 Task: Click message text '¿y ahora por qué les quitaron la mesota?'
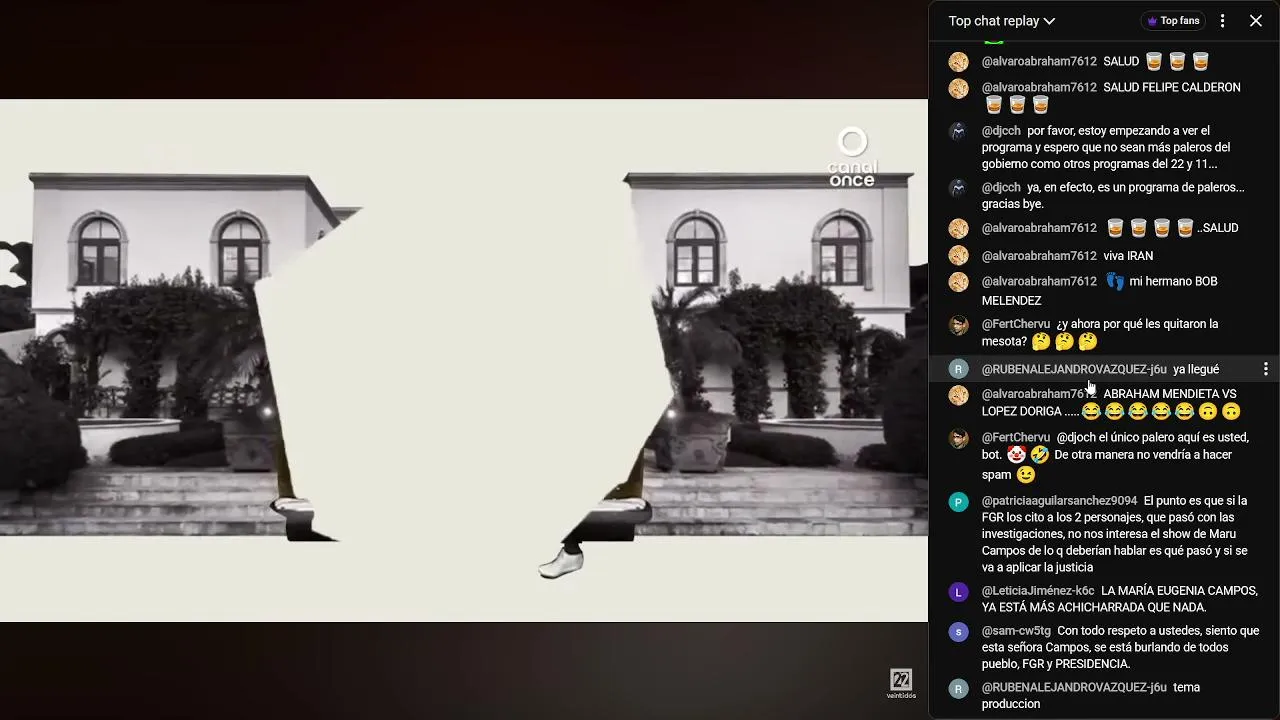coord(1100,333)
